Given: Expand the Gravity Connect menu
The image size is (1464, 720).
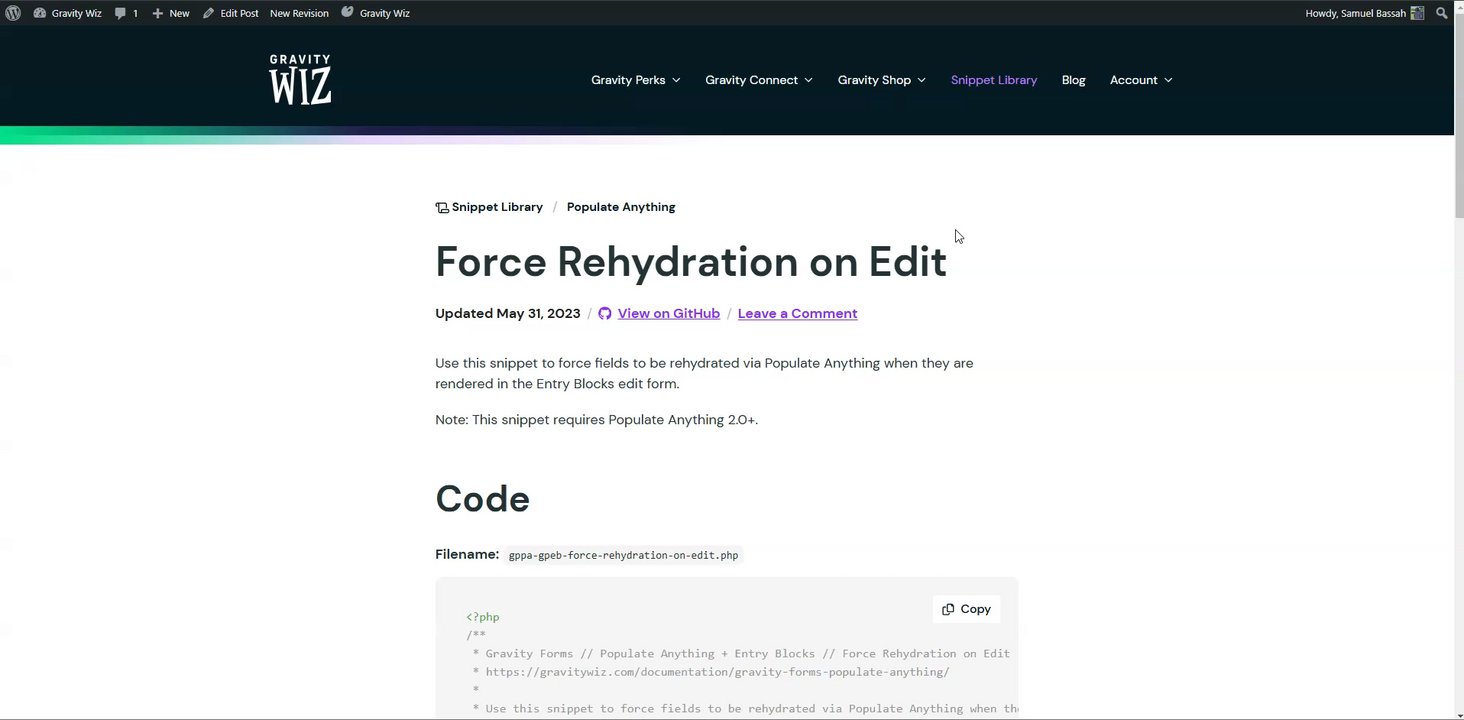Looking at the screenshot, I should (759, 80).
